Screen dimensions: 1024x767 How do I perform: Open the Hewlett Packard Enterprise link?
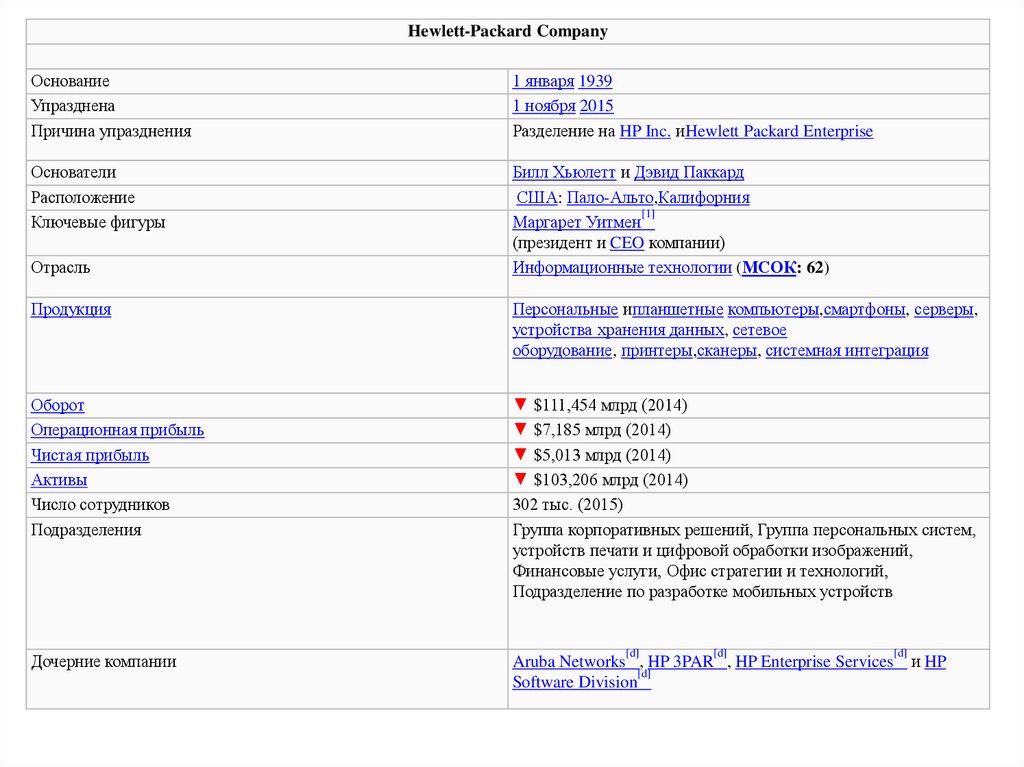pos(778,131)
